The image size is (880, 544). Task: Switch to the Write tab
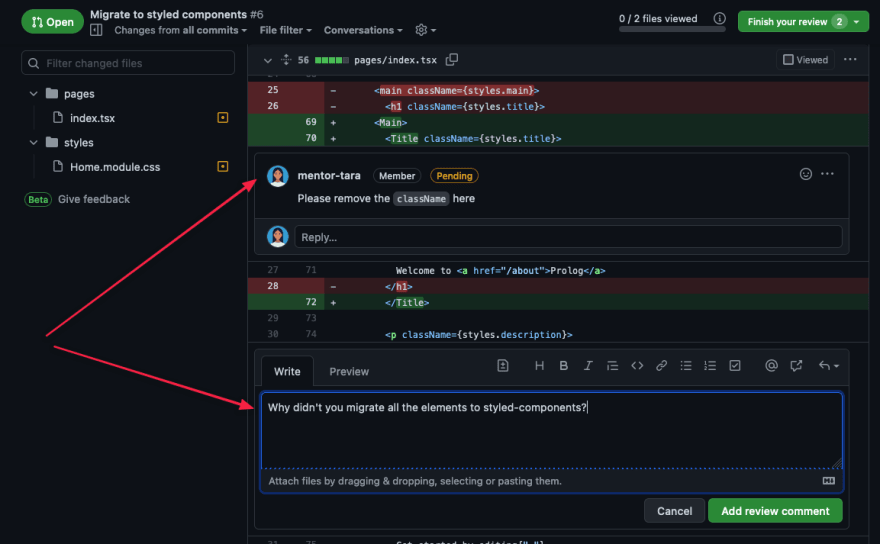[x=287, y=371]
